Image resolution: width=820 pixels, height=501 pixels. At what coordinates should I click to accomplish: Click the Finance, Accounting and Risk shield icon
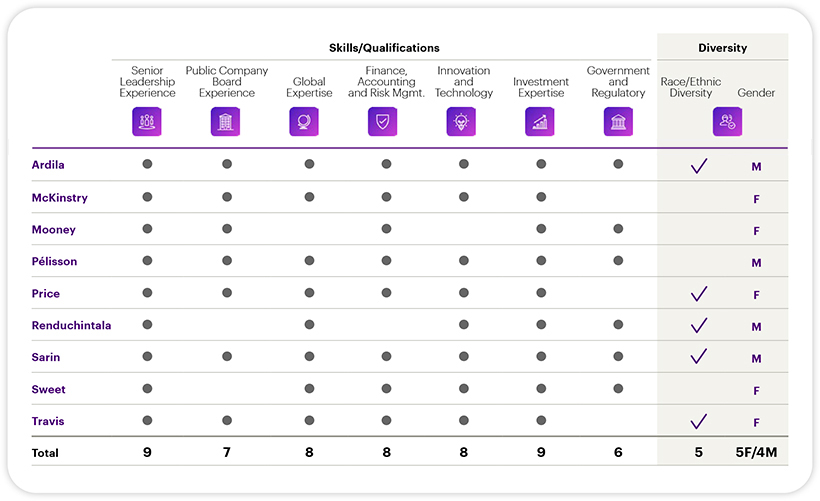[382, 122]
